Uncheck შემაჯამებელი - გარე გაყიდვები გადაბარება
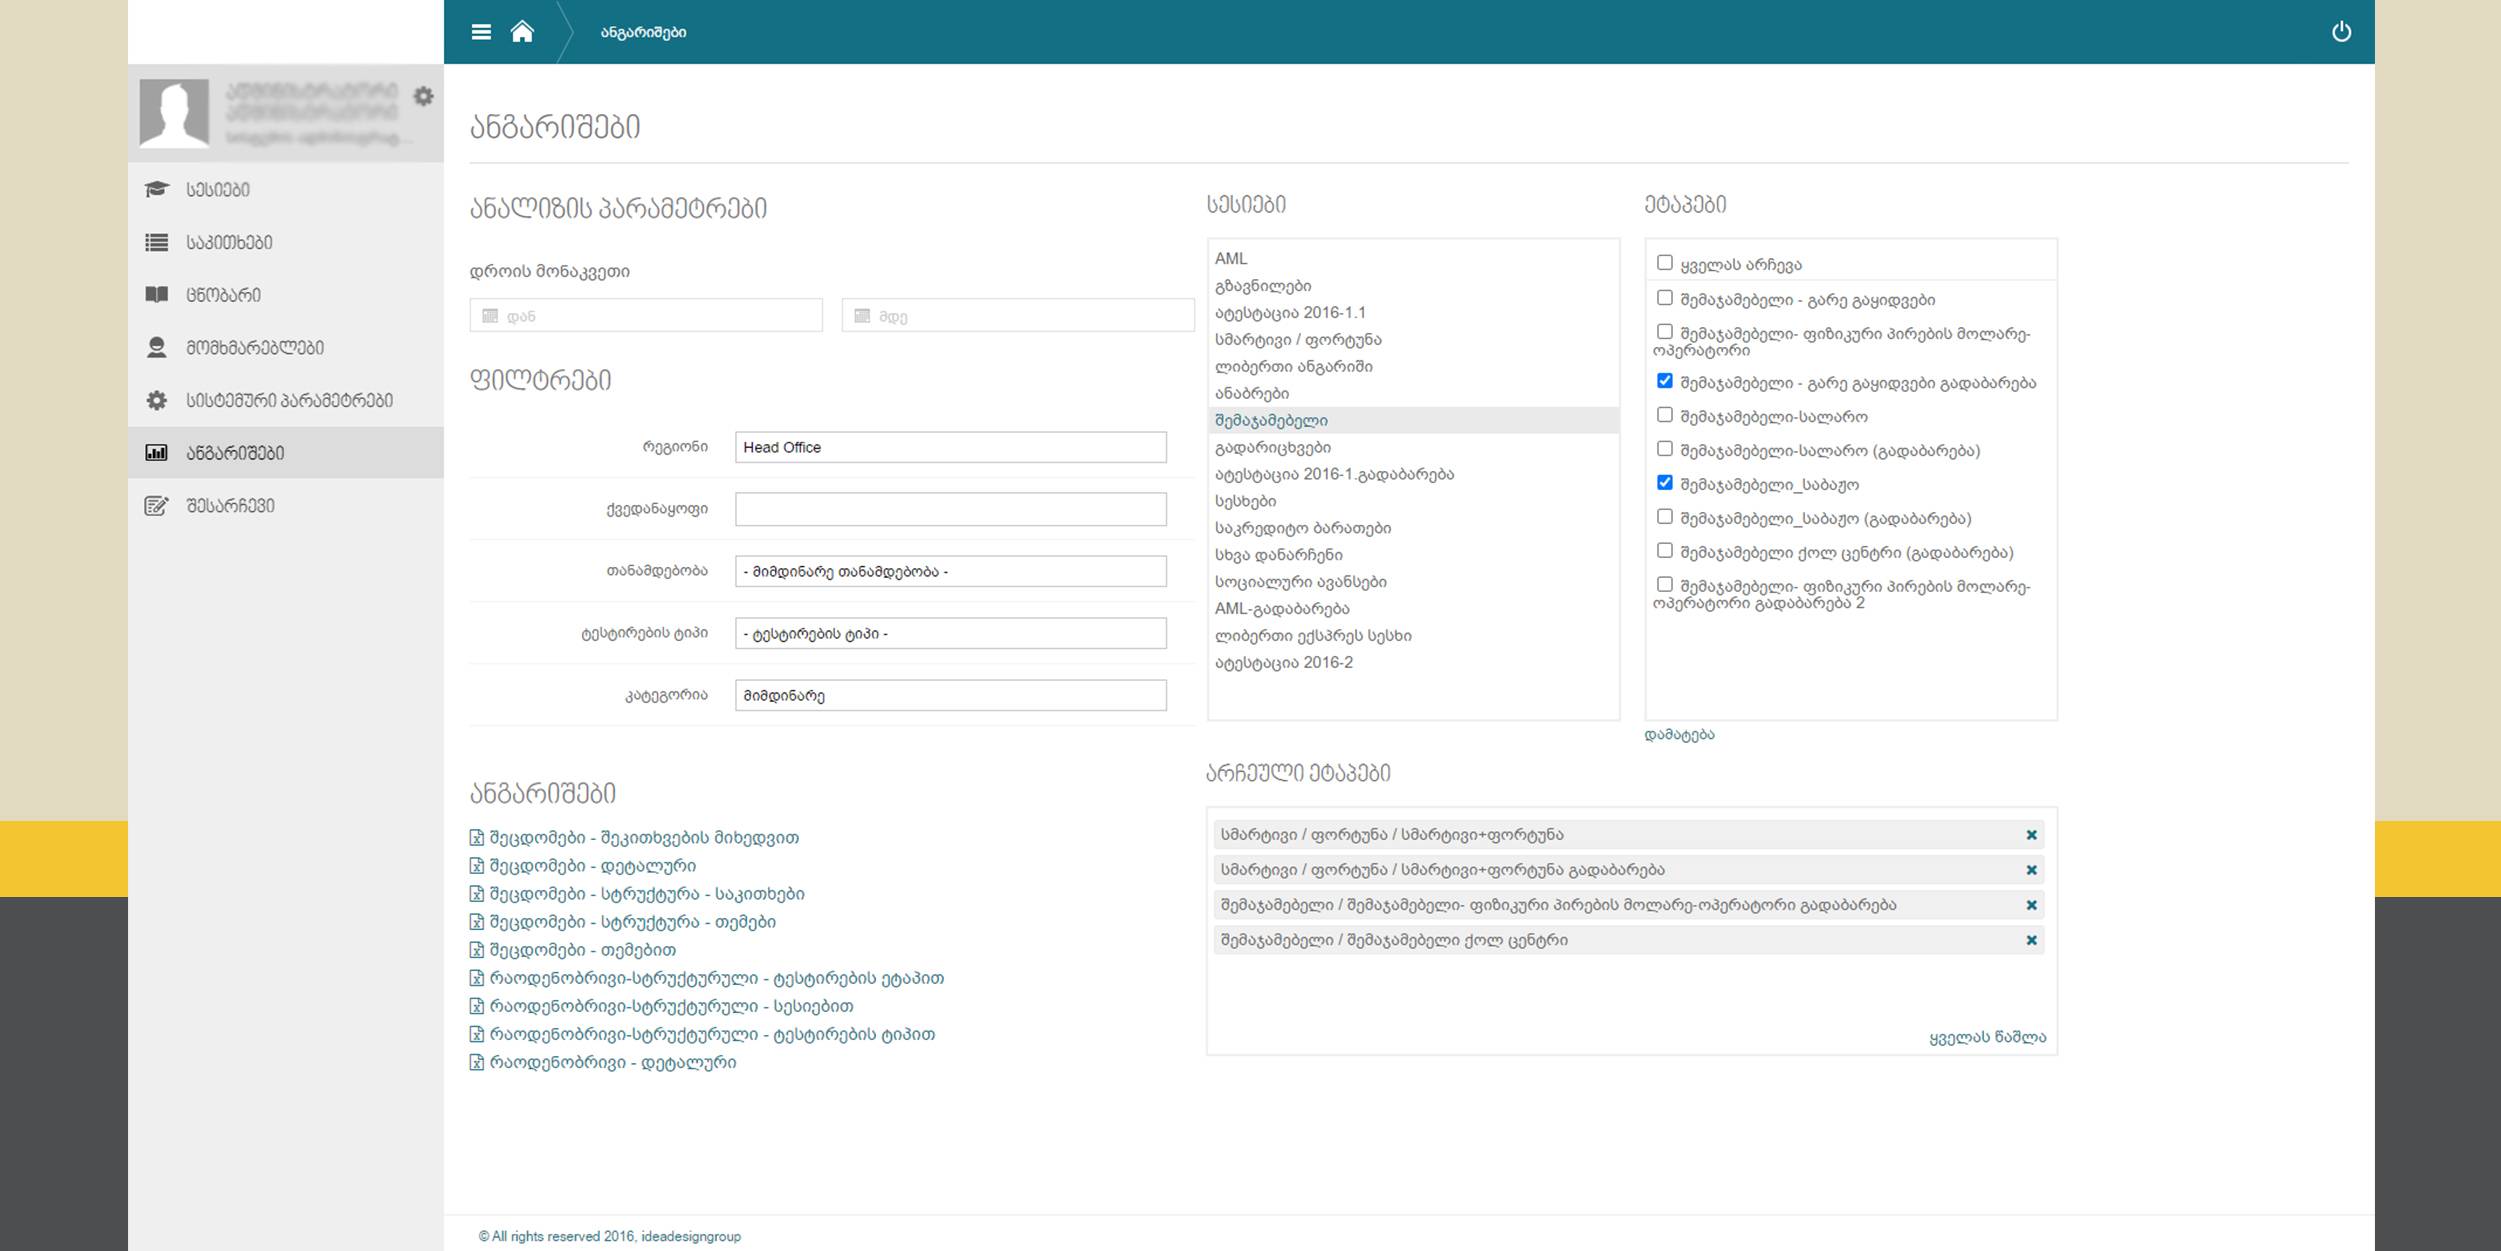2501x1251 pixels. coord(1664,381)
